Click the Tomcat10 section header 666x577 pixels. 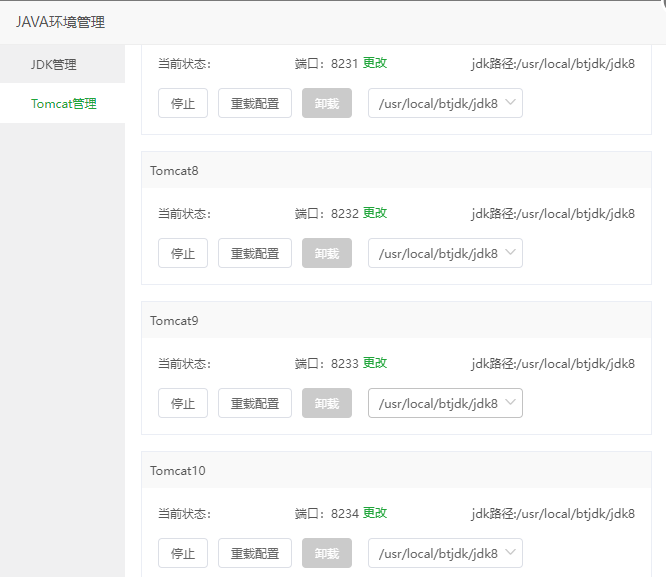pyautogui.click(x=396, y=470)
